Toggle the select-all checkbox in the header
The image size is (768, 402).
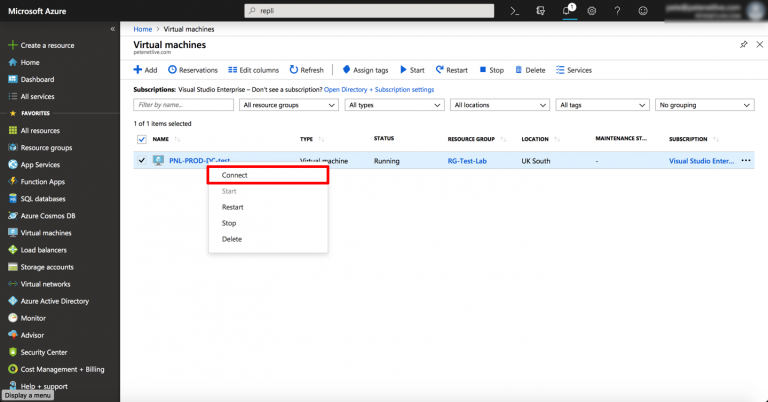tap(142, 139)
